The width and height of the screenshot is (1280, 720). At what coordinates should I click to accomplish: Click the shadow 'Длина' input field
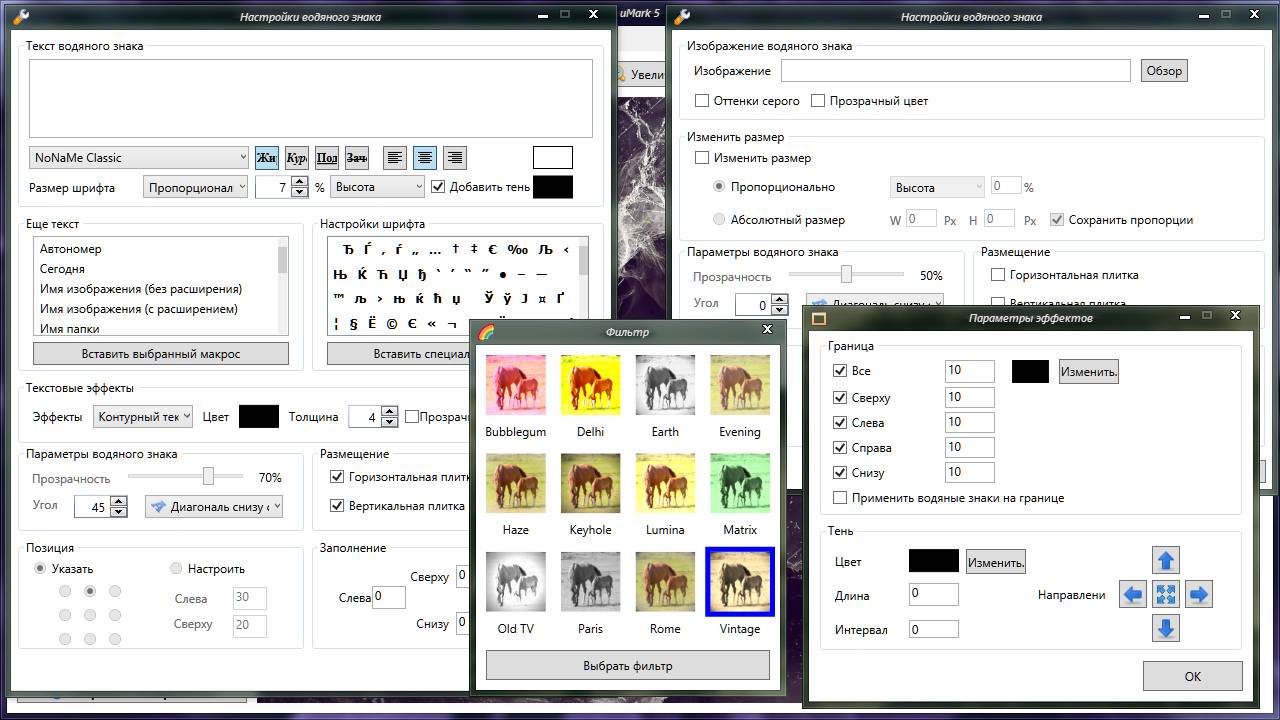tap(934, 595)
